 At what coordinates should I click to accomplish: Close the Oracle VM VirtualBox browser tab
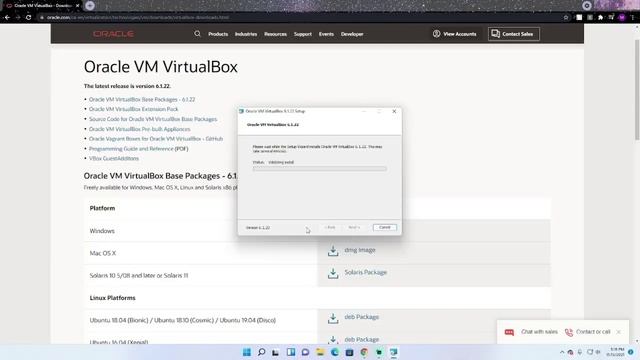[78, 6]
